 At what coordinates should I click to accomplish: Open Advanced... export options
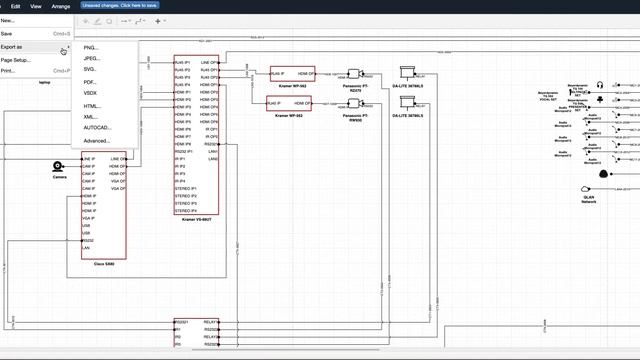104,141
